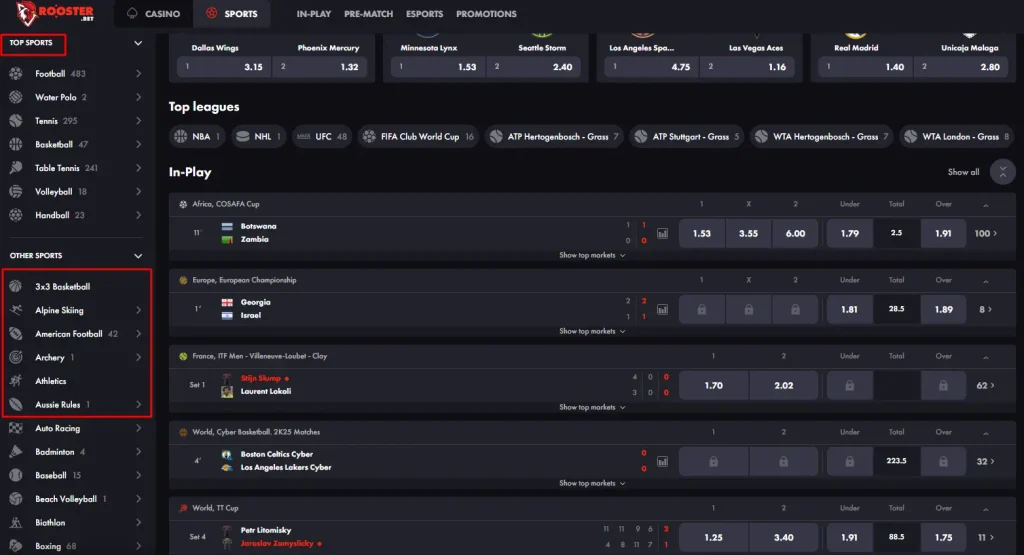Show top markets for Georgia vs Israel

pyautogui.click(x=592, y=331)
